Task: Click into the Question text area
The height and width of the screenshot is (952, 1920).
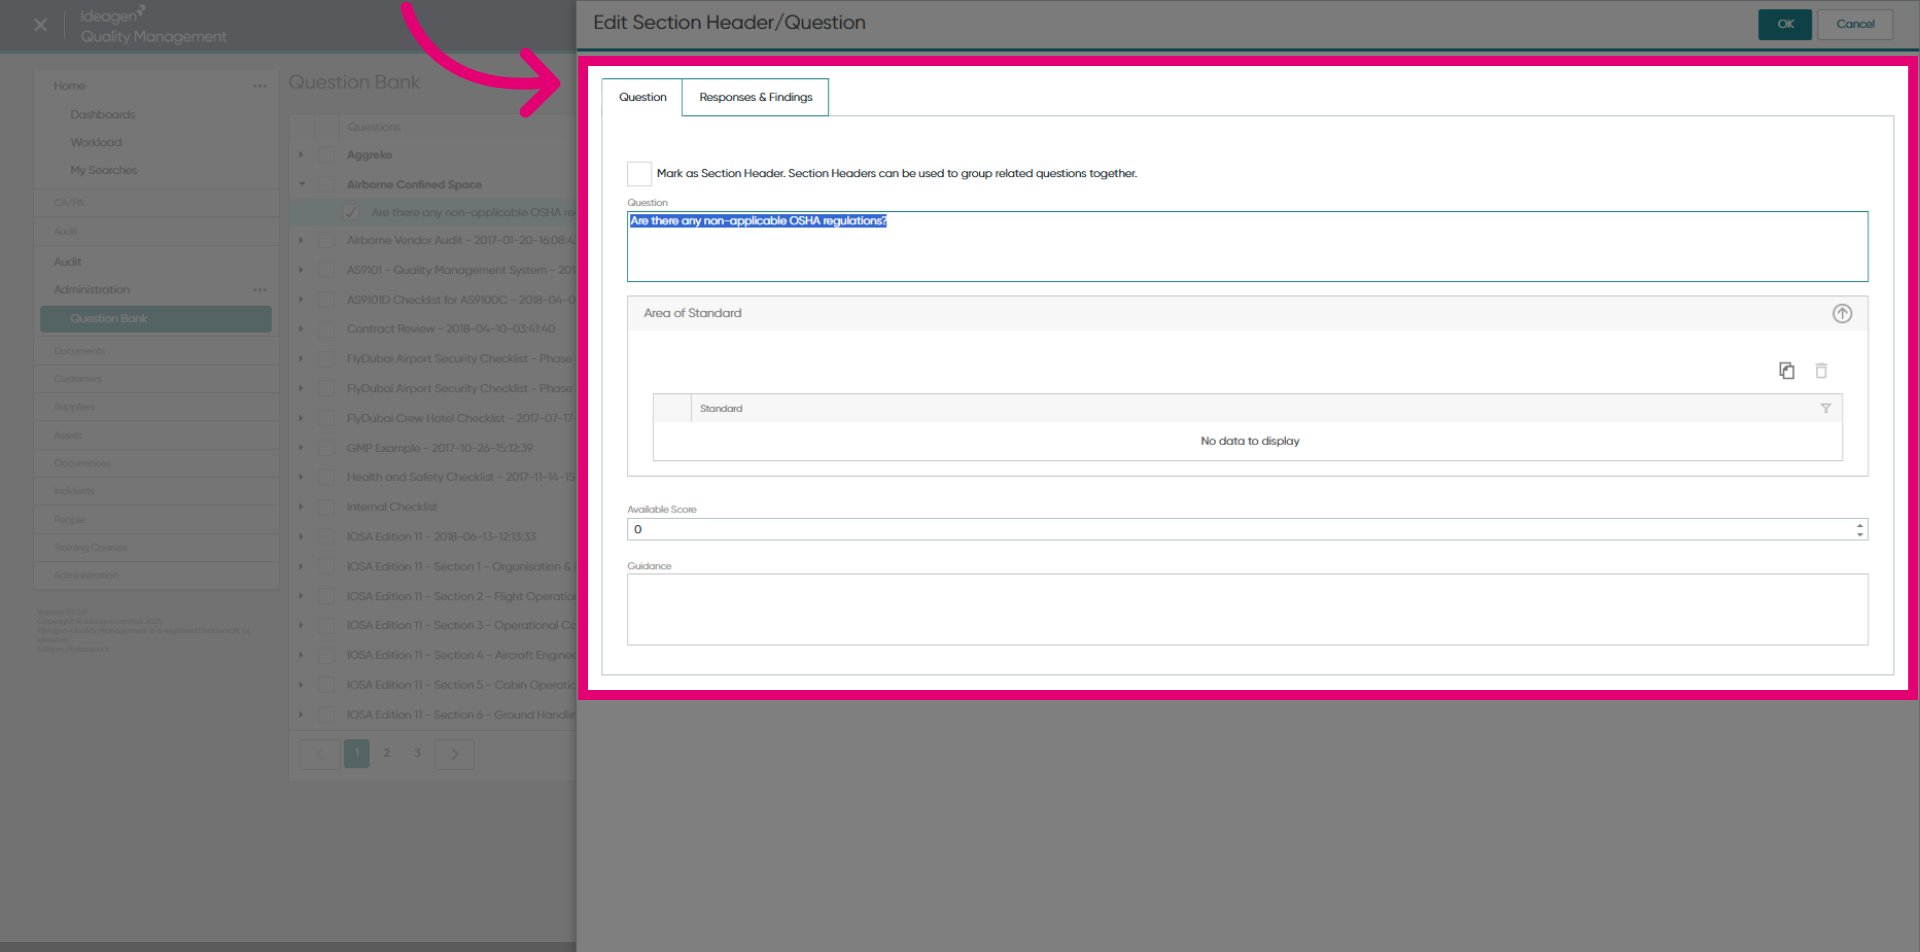Action: click(x=1247, y=246)
